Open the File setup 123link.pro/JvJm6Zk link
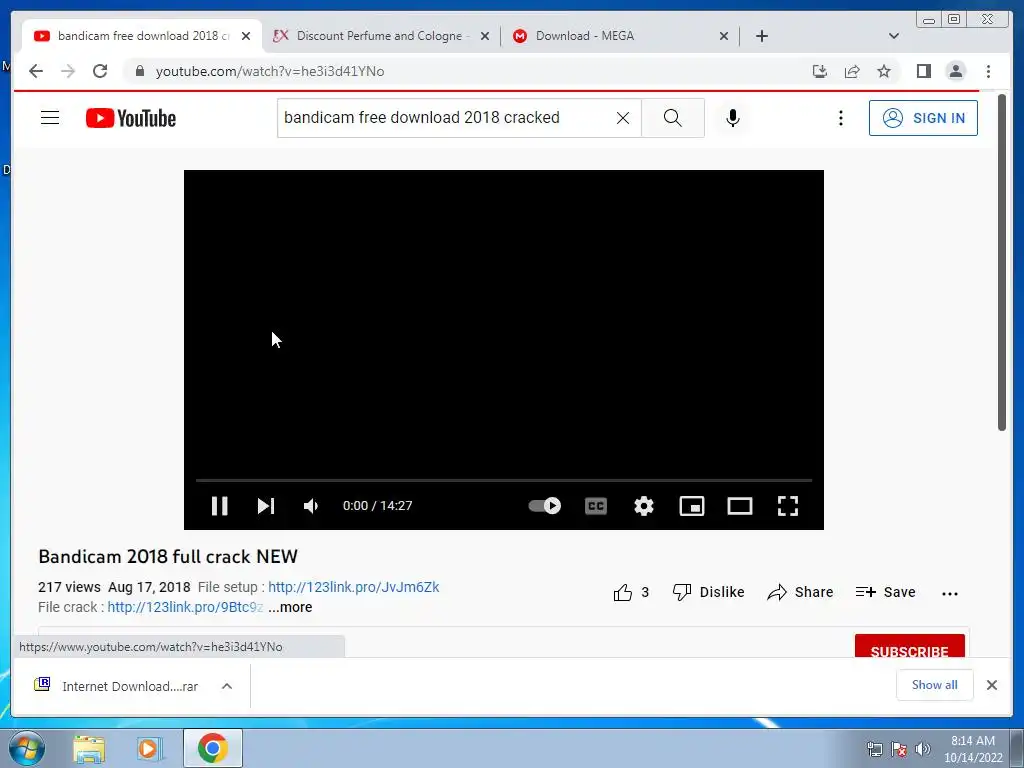1024x768 pixels. pos(353,587)
